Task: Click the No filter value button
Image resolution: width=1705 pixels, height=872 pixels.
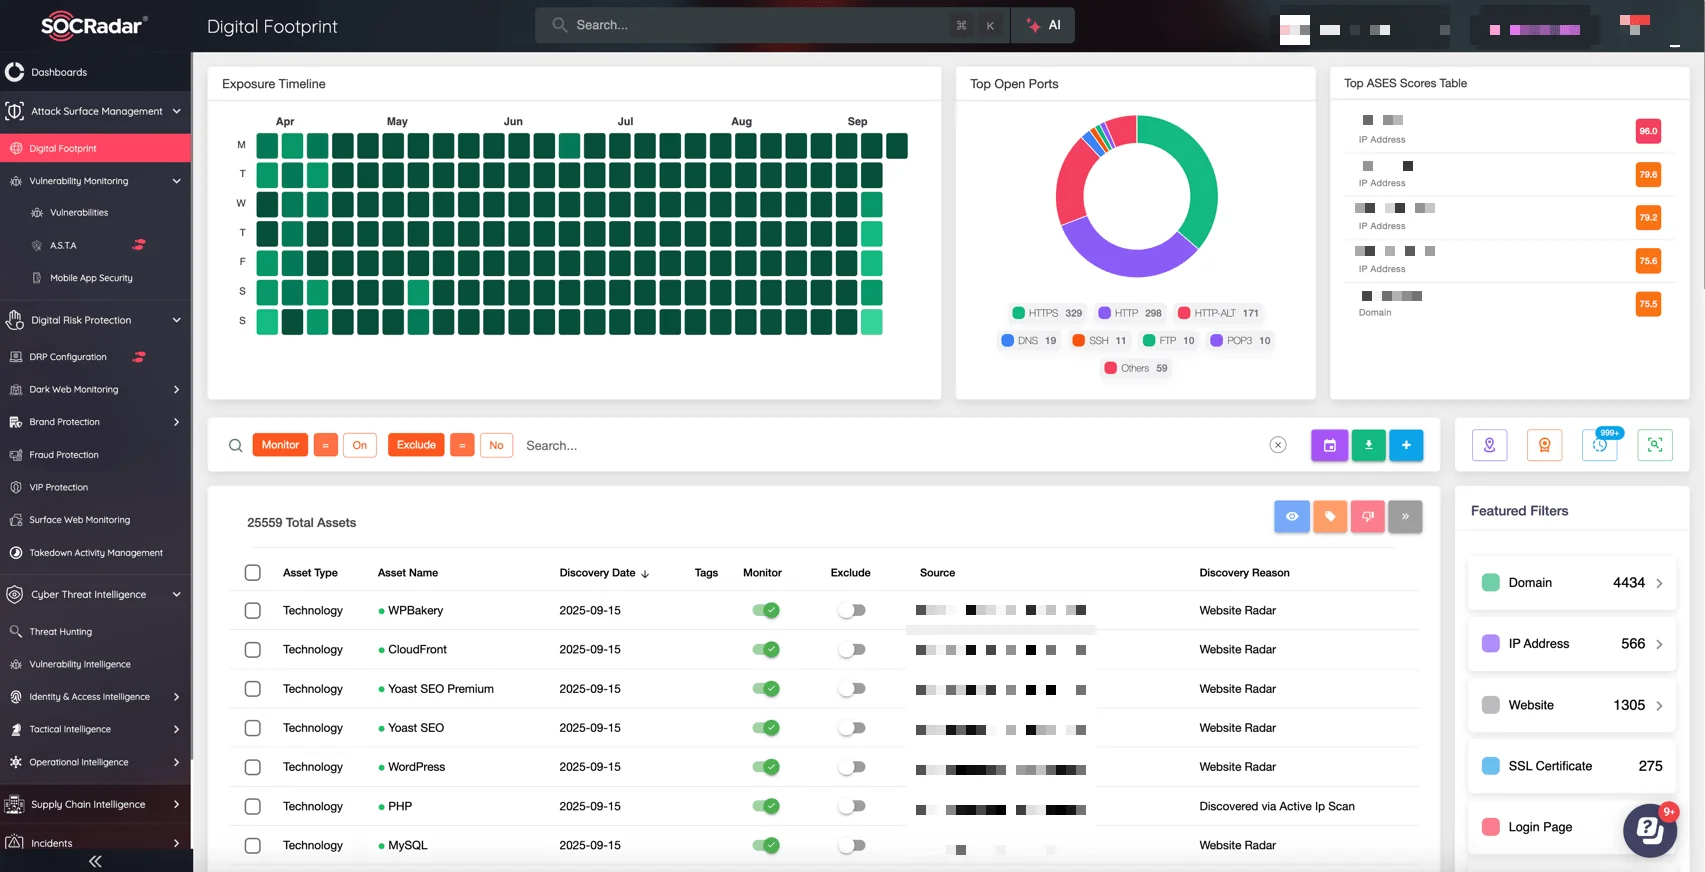Action: (496, 445)
